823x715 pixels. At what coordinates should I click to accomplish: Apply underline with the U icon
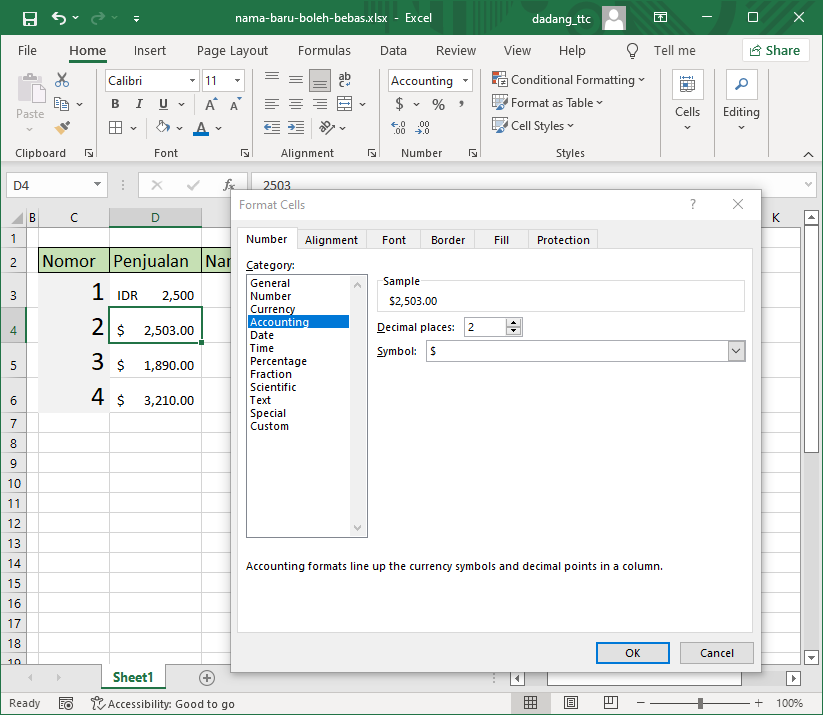tap(161, 103)
